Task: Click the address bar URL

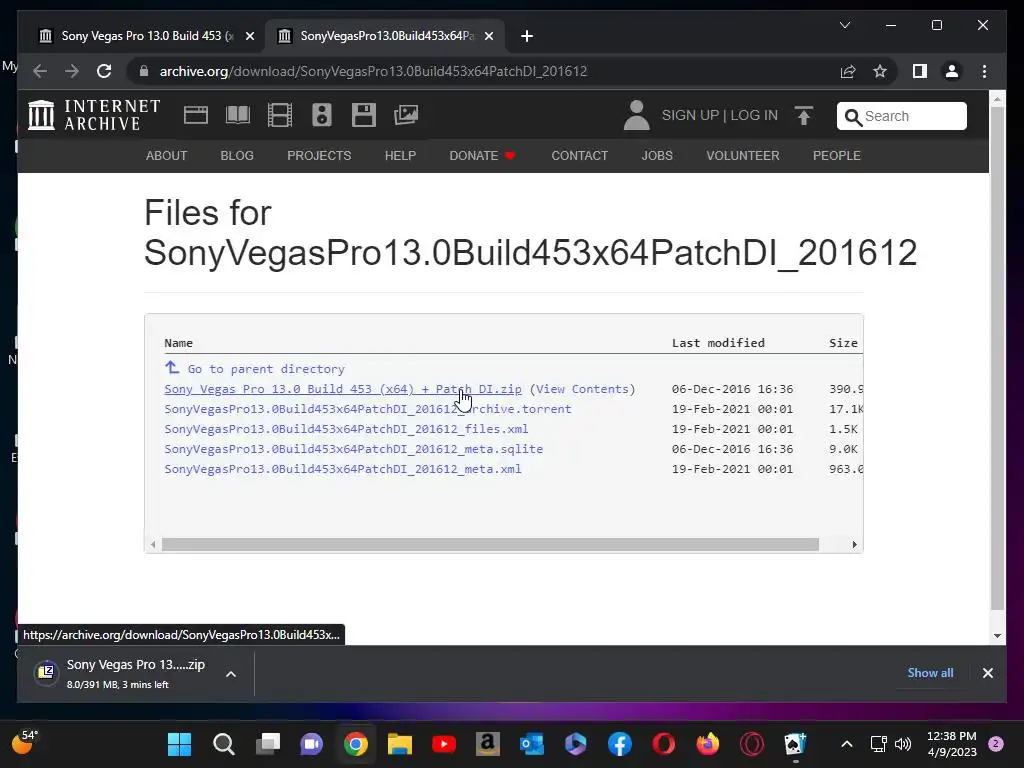Action: tap(374, 71)
